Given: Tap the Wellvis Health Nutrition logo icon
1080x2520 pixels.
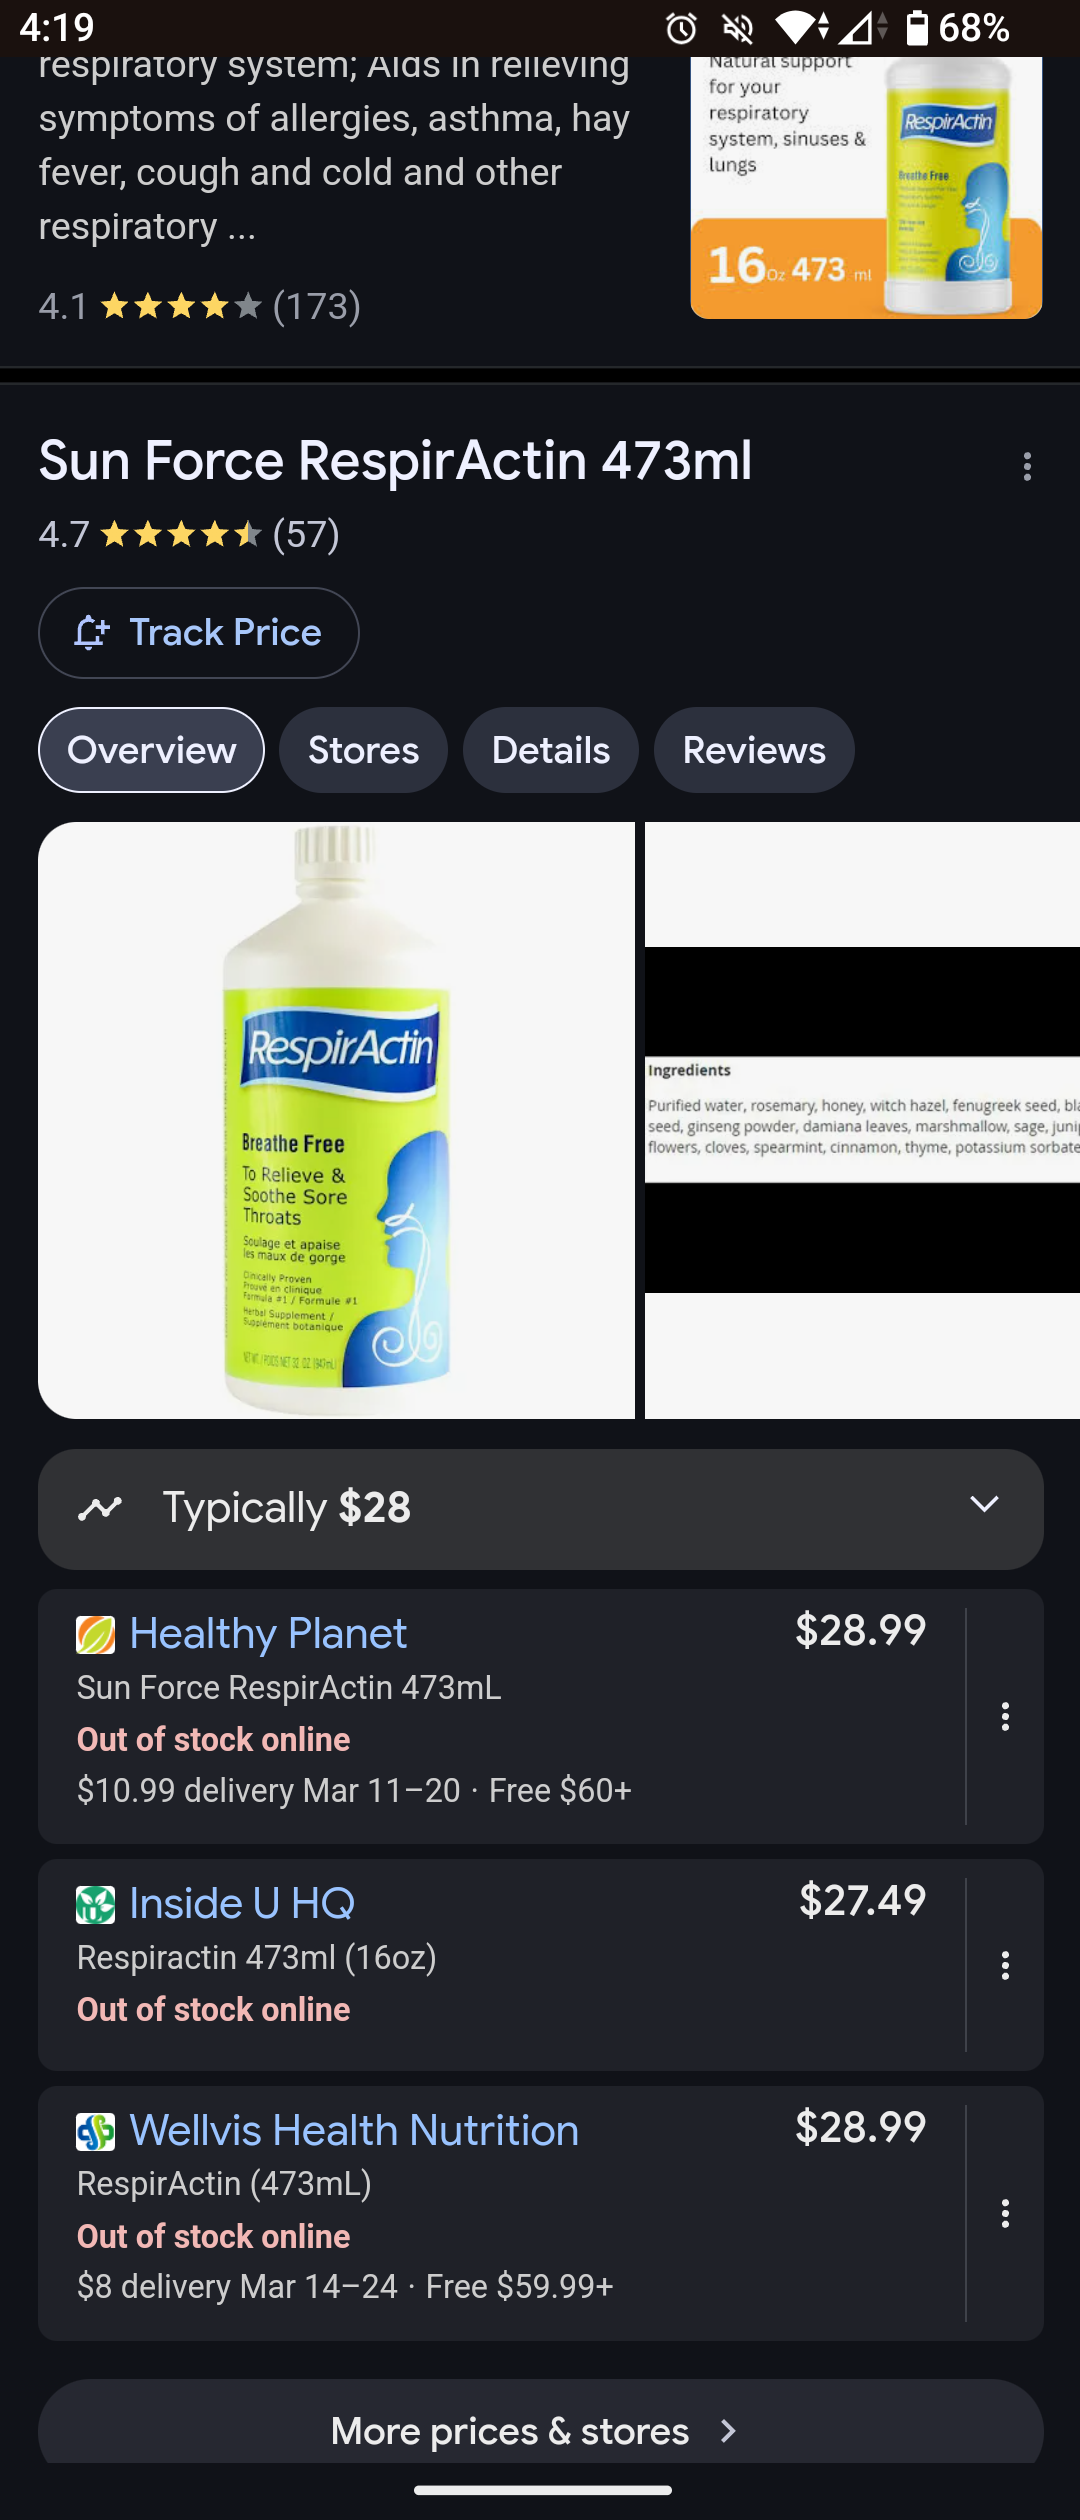Looking at the screenshot, I should point(96,2132).
